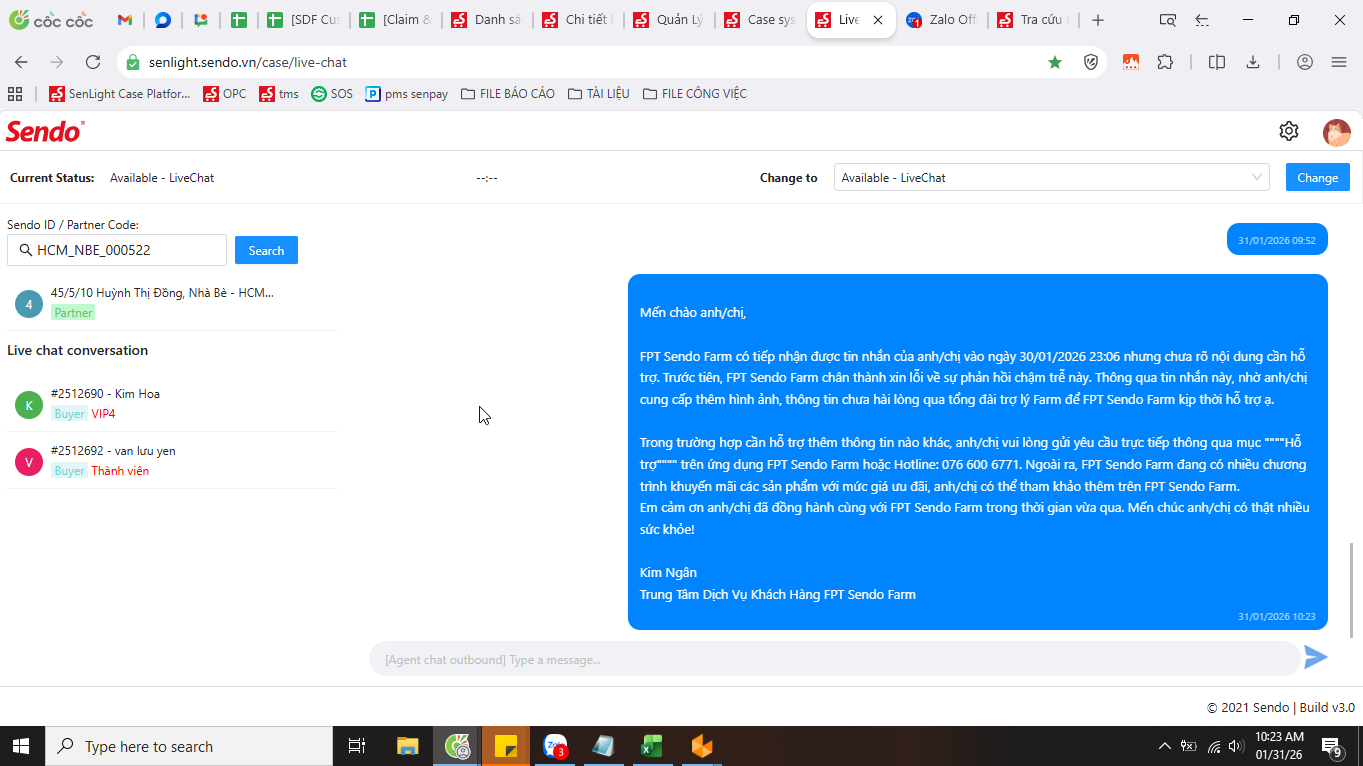
Task: Close the Live chat tab
Action: click(x=878, y=20)
